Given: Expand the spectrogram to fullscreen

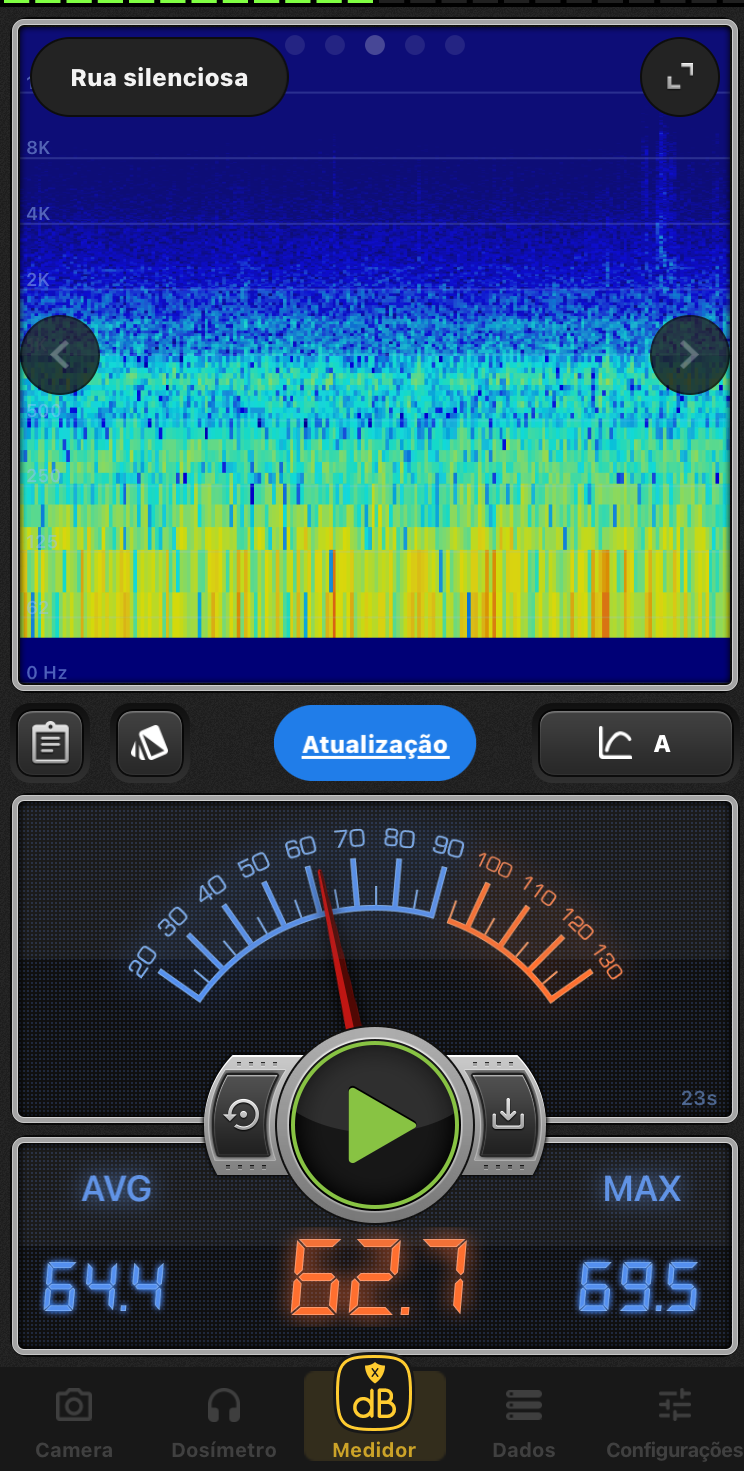Looking at the screenshot, I should coord(680,77).
